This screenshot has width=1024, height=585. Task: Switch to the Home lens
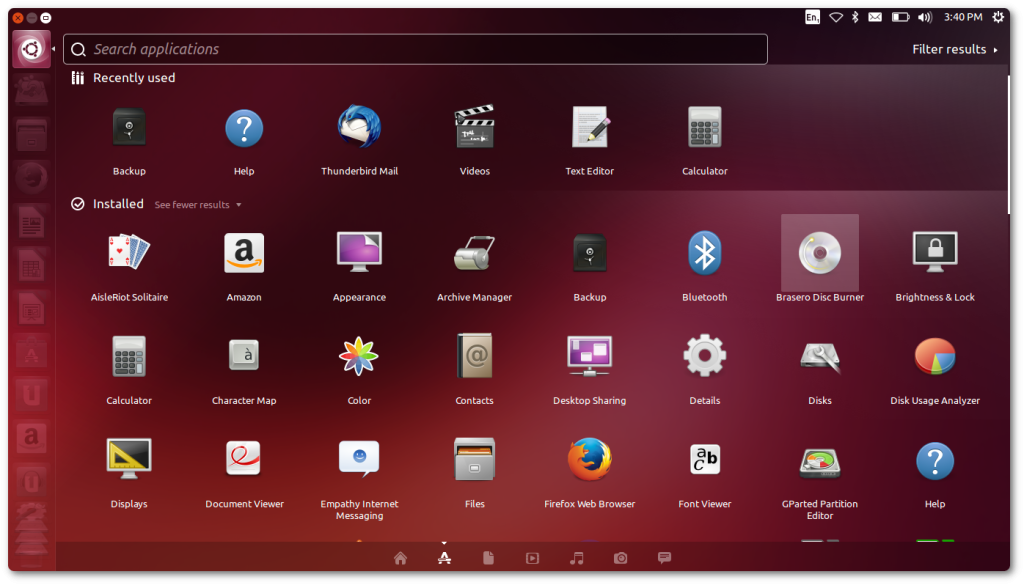click(400, 558)
